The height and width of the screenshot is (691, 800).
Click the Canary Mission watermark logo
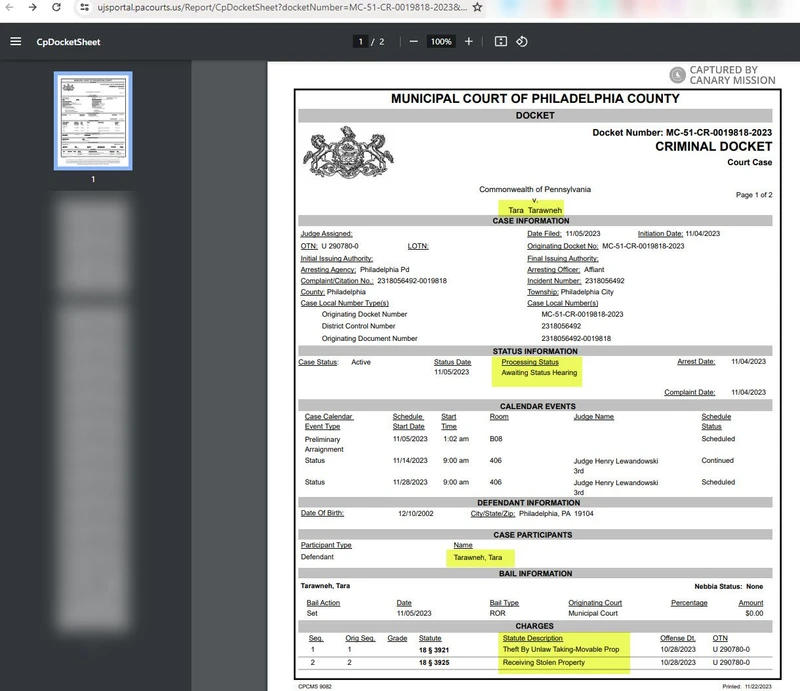tap(723, 76)
